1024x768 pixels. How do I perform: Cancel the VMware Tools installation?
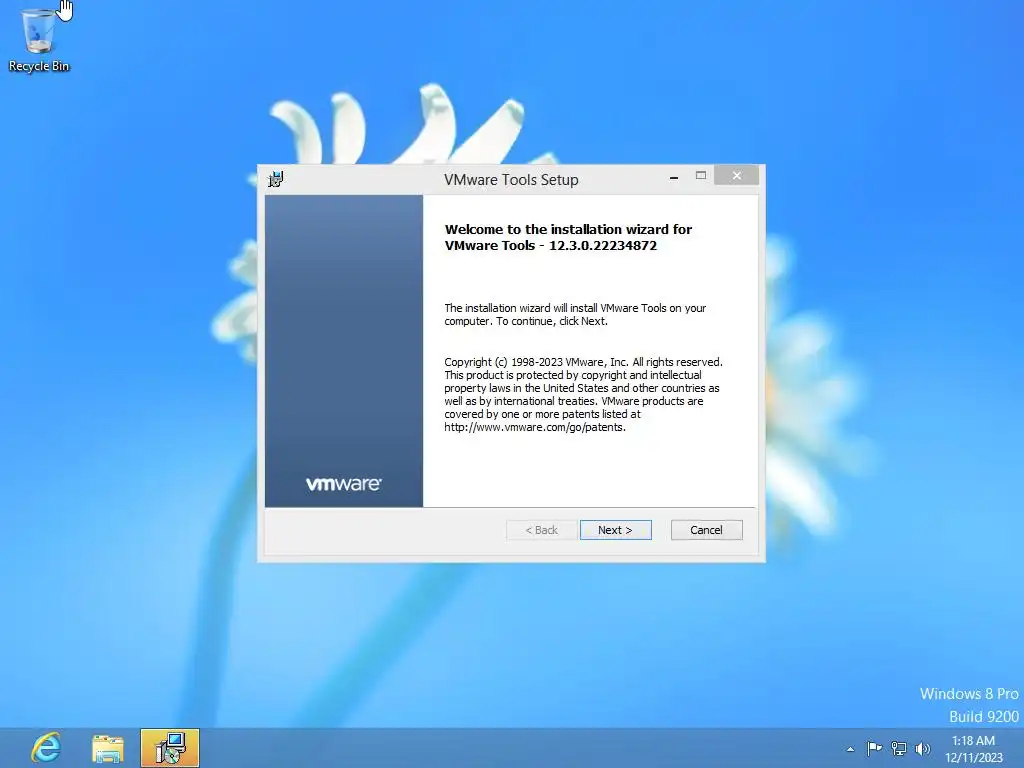pos(707,530)
